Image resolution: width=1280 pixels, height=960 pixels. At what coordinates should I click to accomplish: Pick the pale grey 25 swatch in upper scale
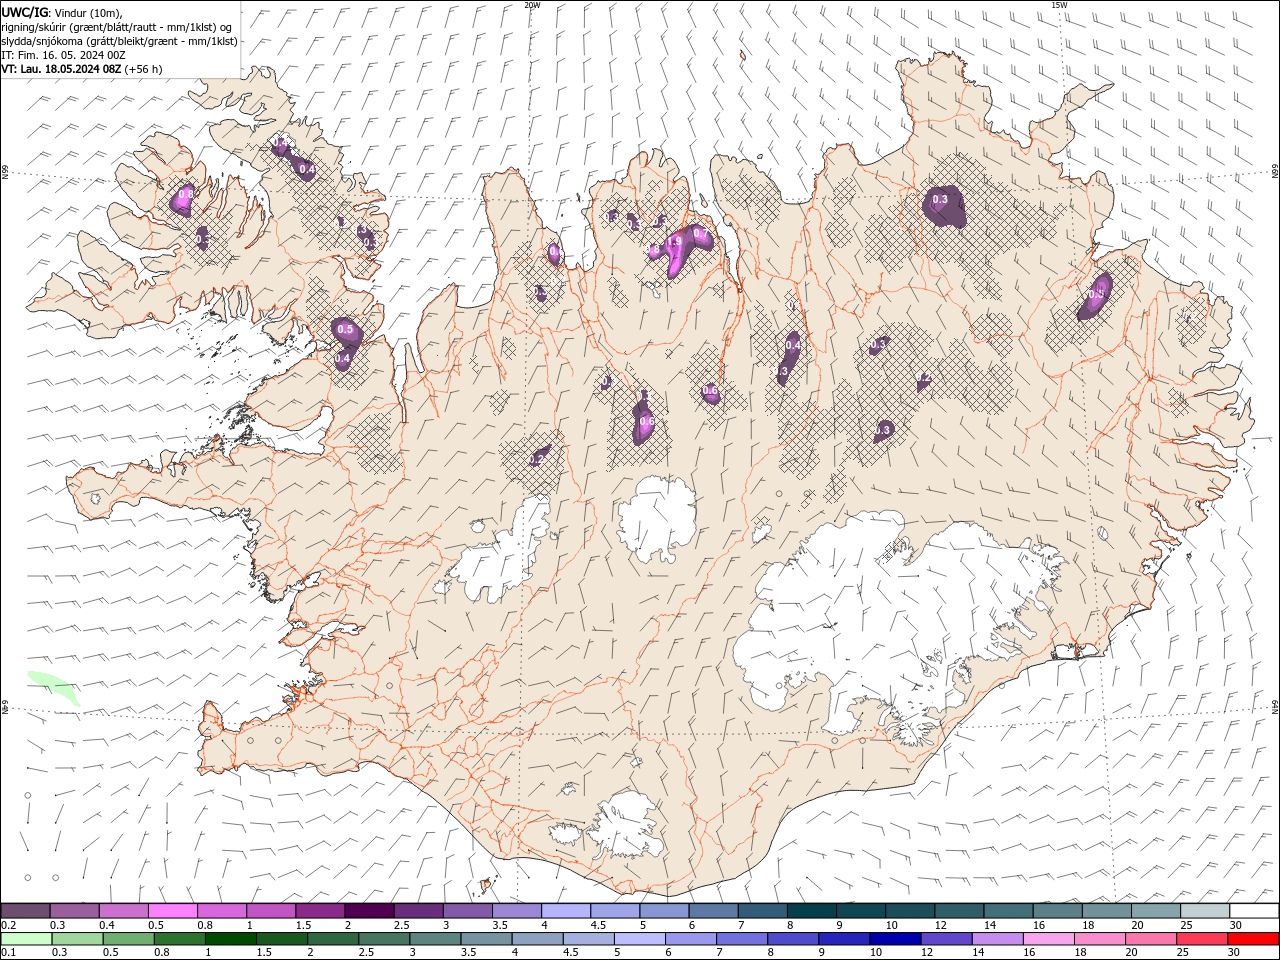(x=1205, y=911)
